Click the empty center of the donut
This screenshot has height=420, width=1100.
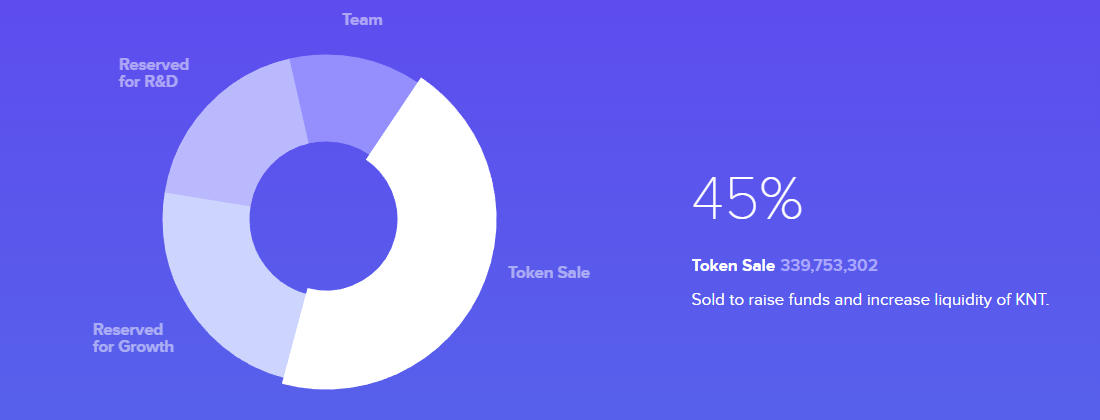click(323, 217)
